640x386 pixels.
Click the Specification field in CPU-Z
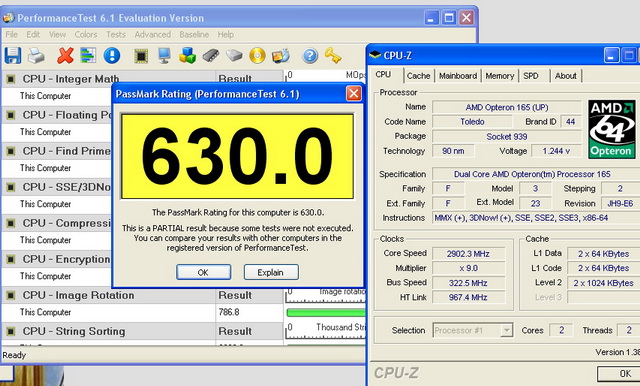(x=536, y=174)
